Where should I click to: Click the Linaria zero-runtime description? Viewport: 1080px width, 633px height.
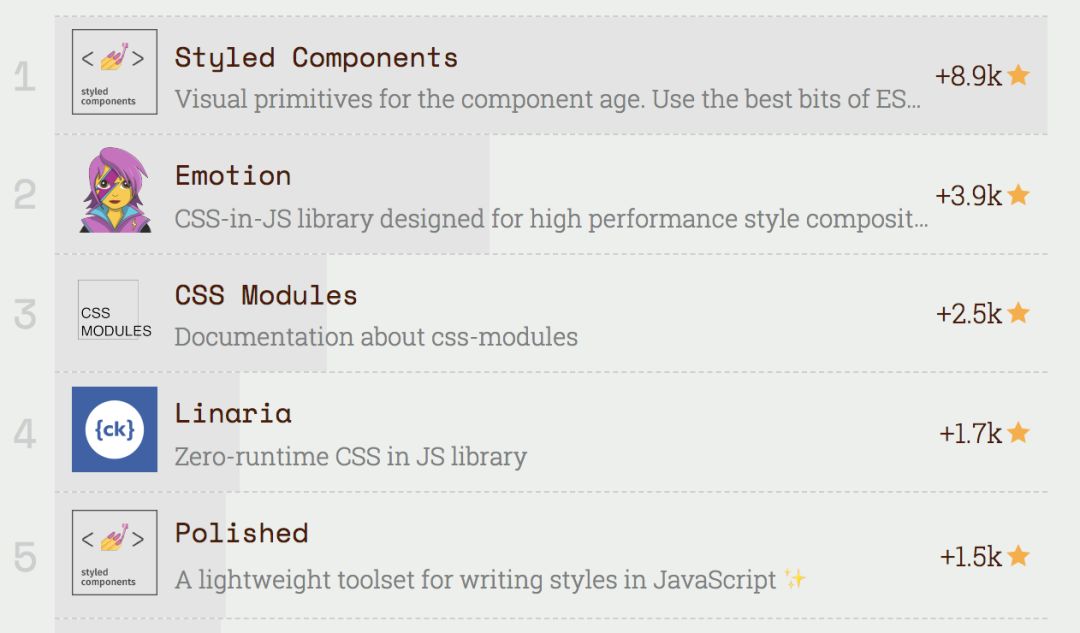[350, 457]
